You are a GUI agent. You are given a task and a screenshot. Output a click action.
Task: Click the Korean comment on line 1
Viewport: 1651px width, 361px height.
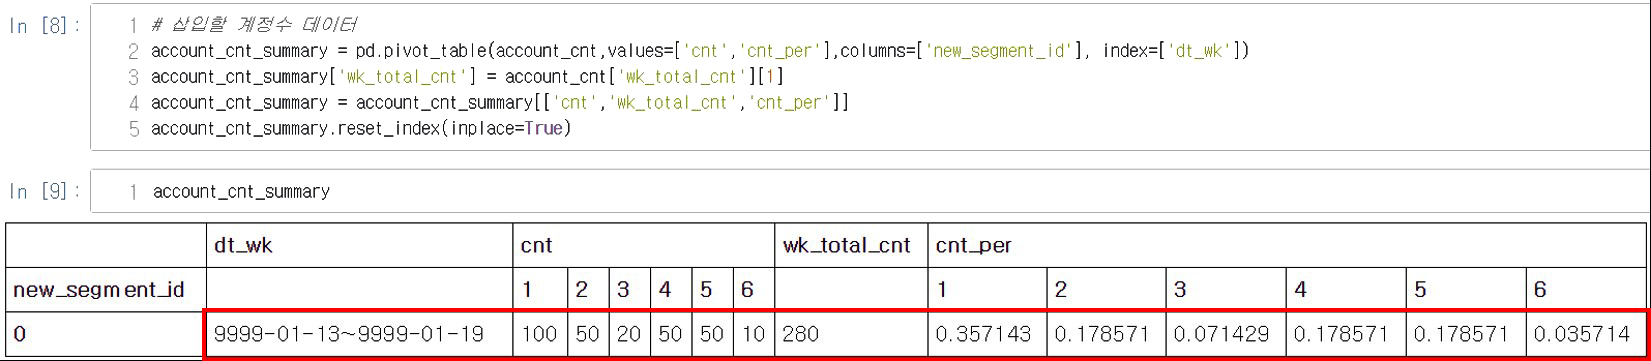click(254, 24)
